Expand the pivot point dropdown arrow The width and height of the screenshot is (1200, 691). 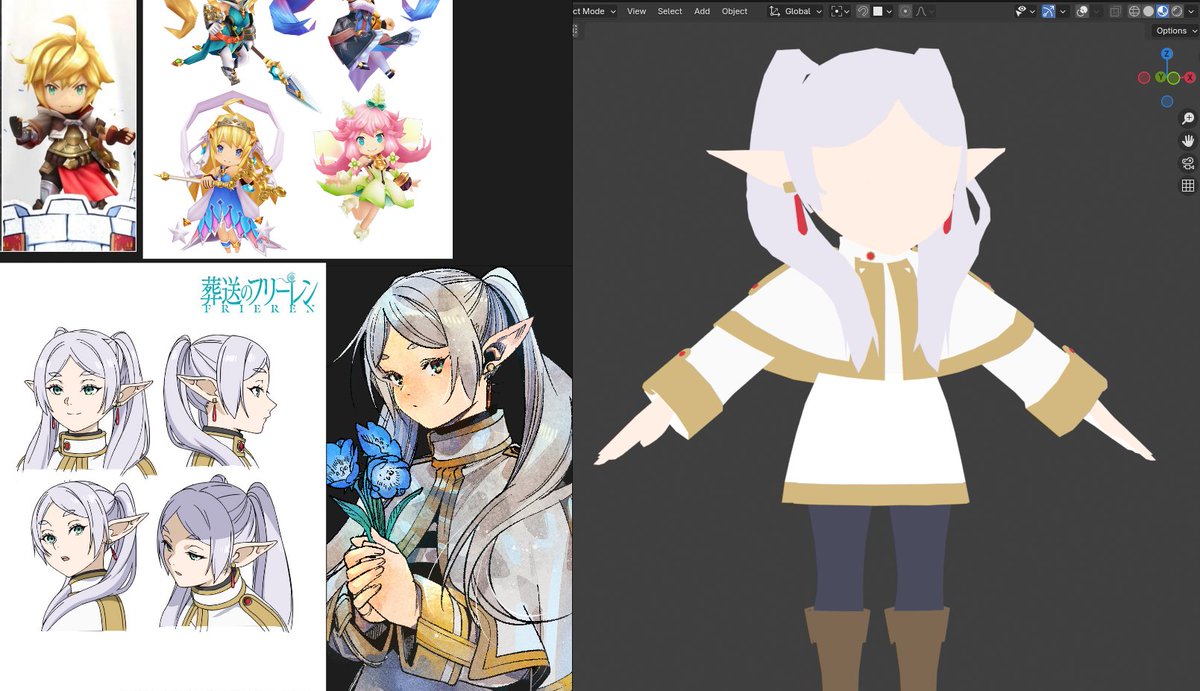(x=847, y=11)
